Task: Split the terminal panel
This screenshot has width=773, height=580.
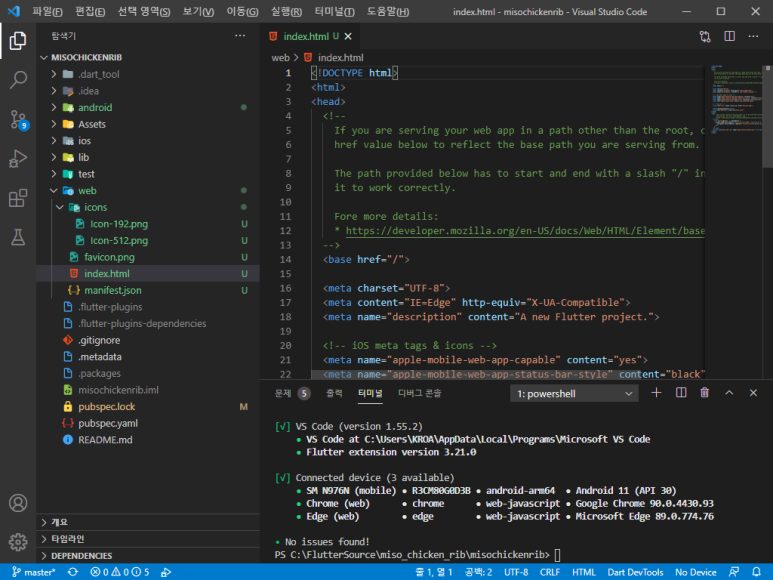Action: click(x=681, y=393)
